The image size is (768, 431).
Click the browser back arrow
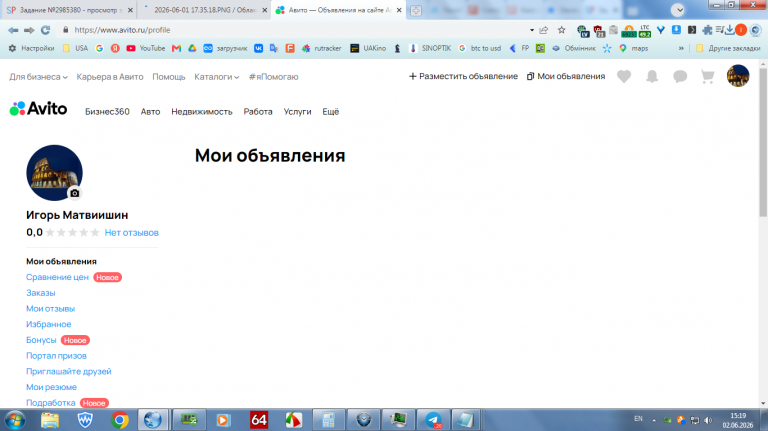[13, 30]
